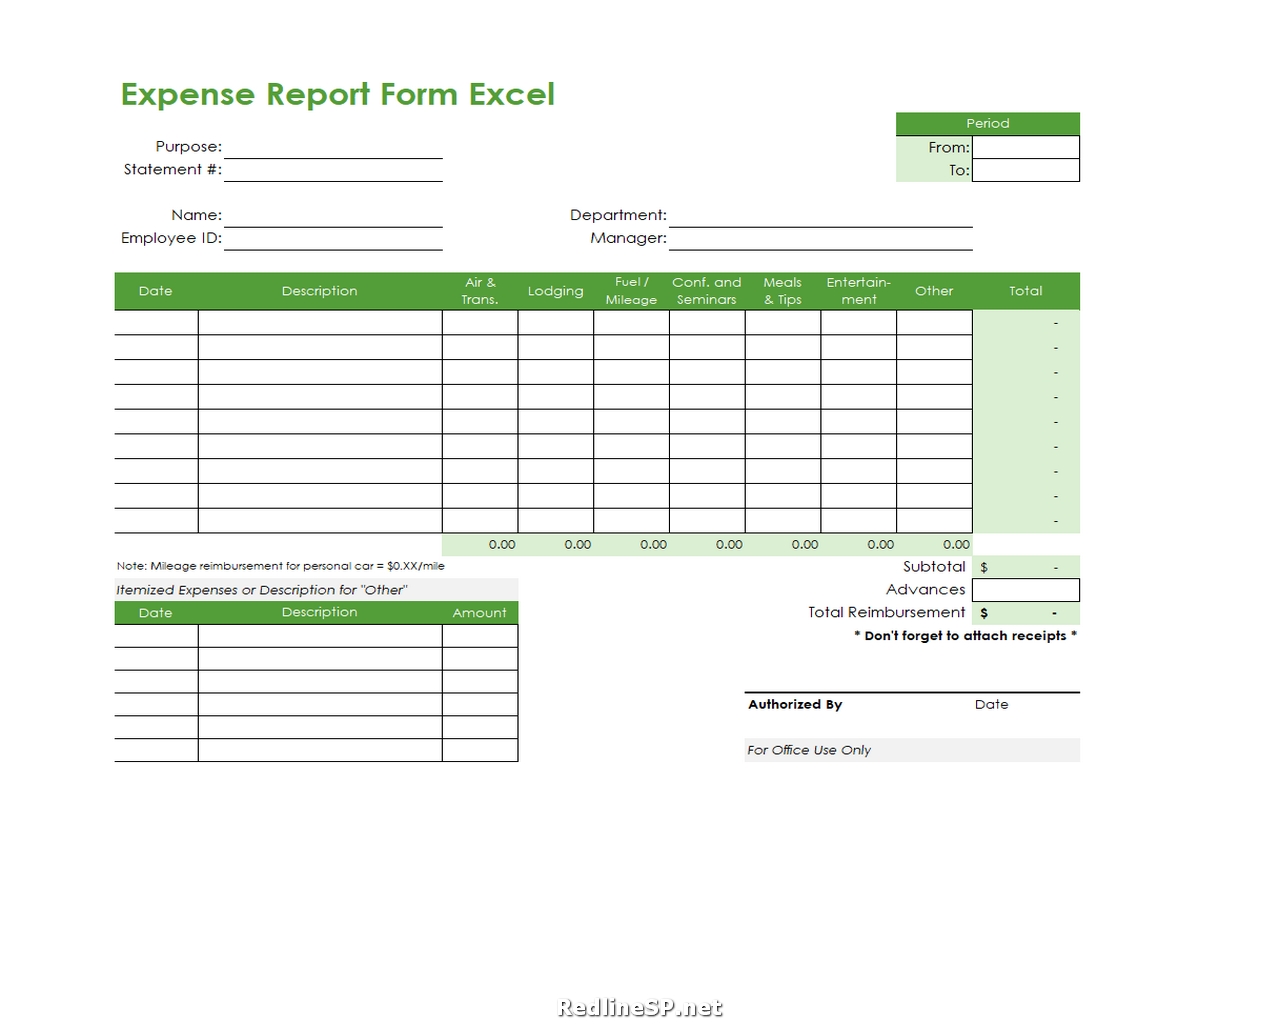Select first row Total cell in main table
The width and height of the screenshot is (1280, 1024).
(1026, 322)
